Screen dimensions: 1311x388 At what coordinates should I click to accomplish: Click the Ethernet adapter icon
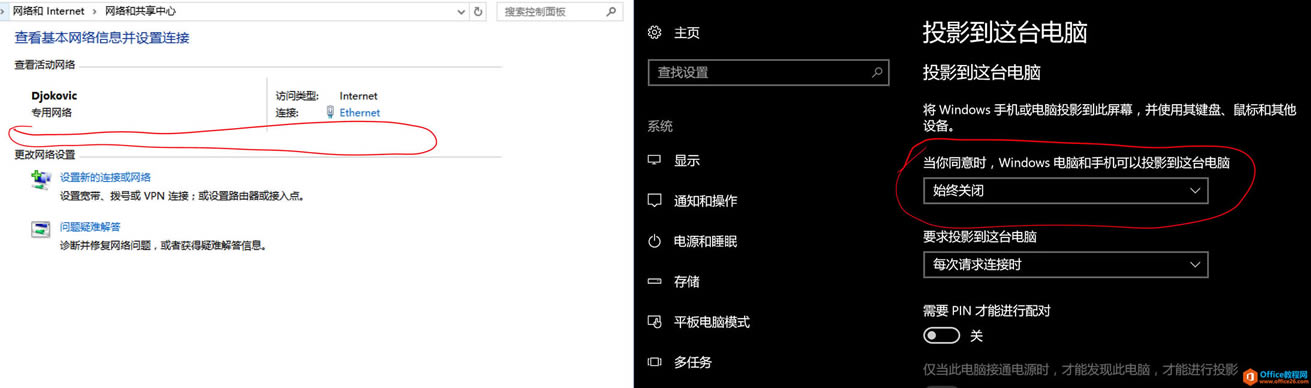(x=330, y=113)
